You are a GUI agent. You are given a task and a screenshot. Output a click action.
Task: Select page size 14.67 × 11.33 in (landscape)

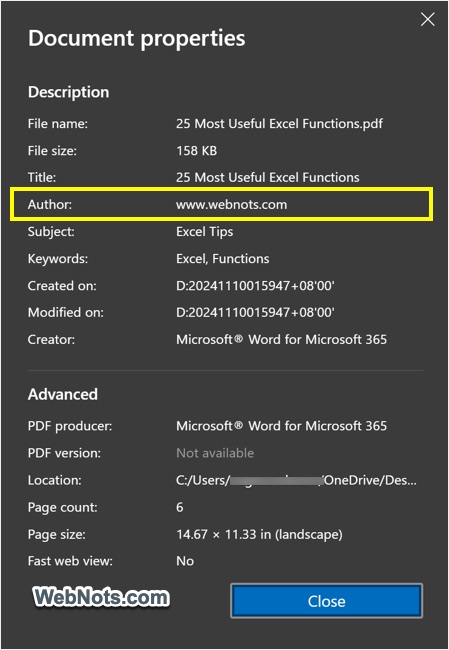(259, 534)
